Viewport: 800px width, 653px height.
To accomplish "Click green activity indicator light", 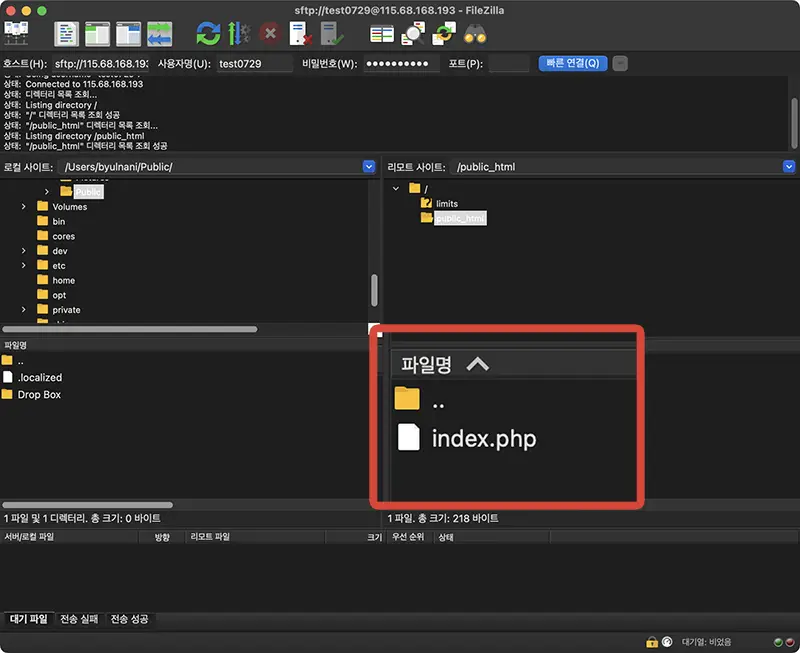I will point(778,642).
